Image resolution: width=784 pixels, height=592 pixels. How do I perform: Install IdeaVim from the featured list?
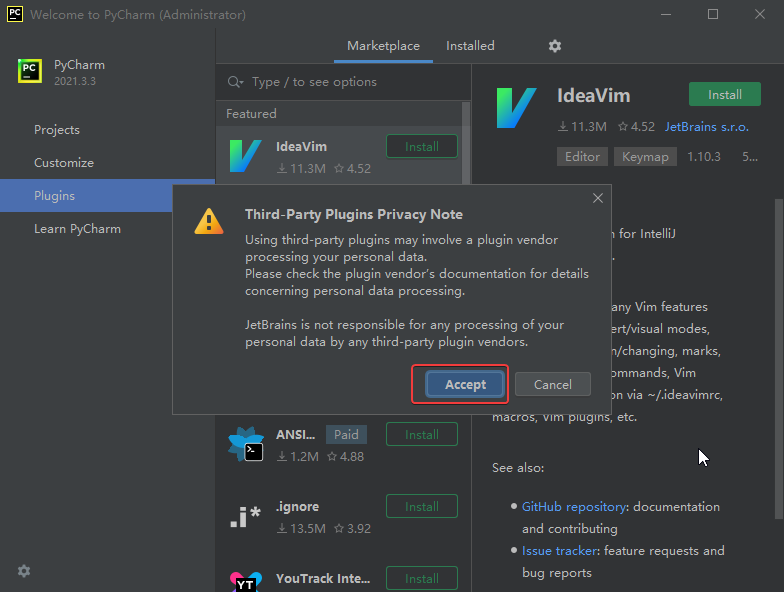pos(422,146)
